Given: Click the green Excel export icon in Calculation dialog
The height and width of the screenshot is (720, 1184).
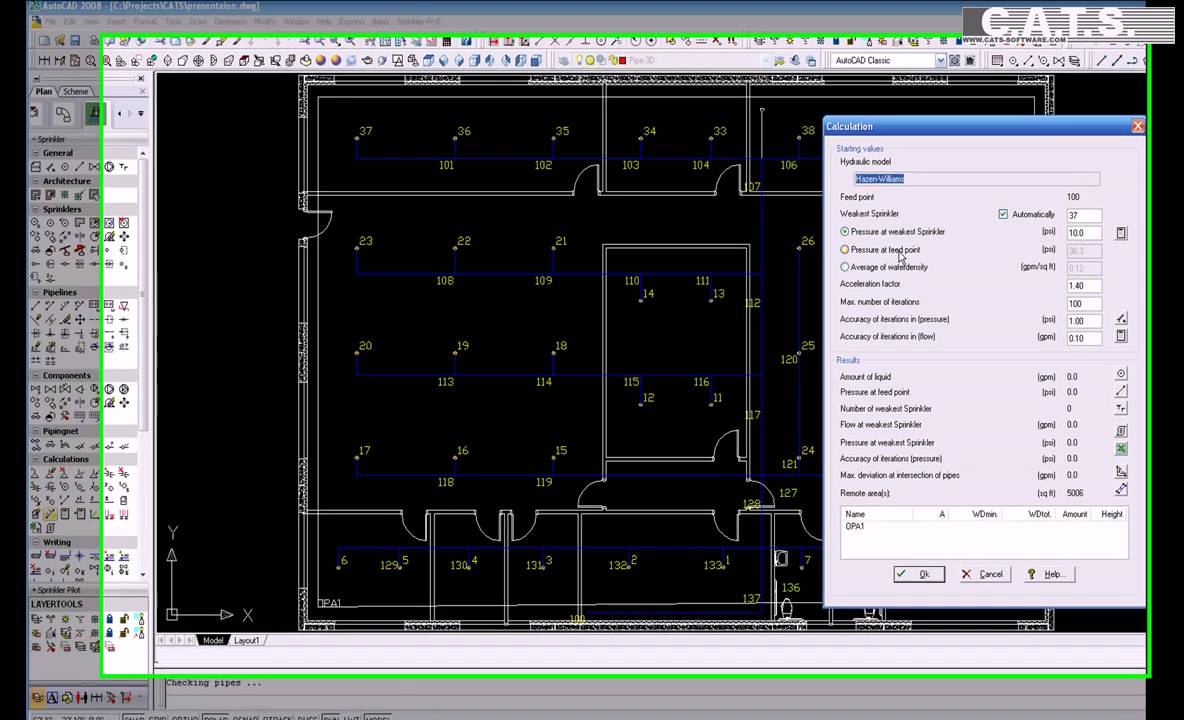Looking at the screenshot, I should 1121,448.
